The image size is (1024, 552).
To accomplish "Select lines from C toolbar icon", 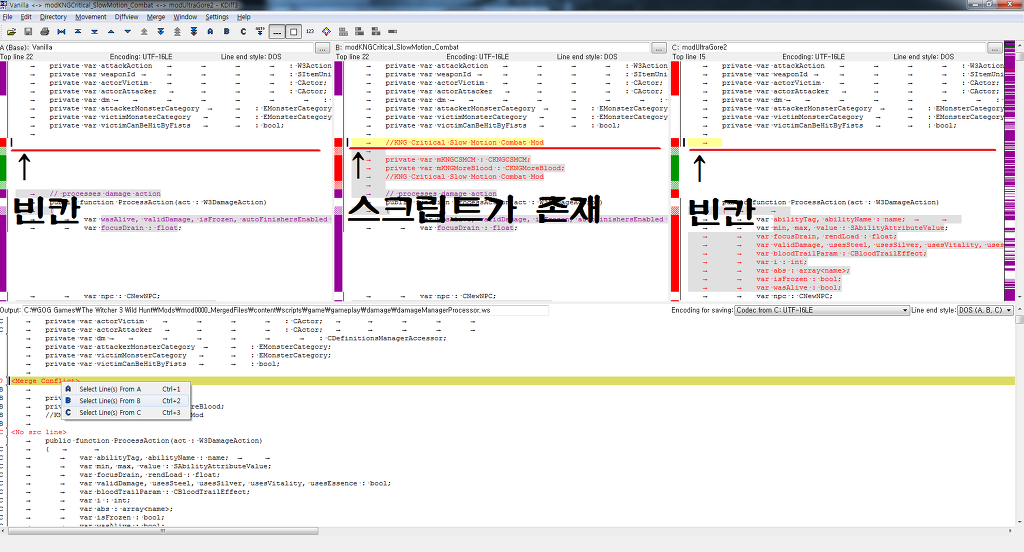I will pyautogui.click(x=243, y=32).
